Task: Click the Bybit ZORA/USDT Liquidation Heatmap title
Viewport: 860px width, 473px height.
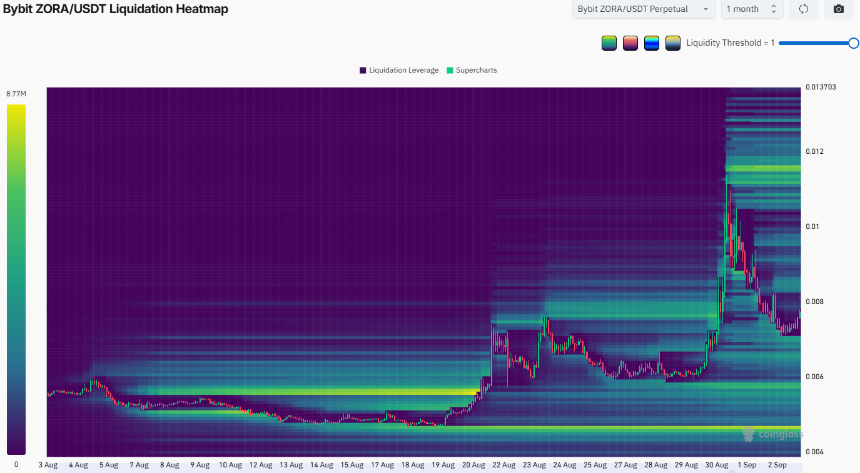Action: pyautogui.click(x=115, y=9)
